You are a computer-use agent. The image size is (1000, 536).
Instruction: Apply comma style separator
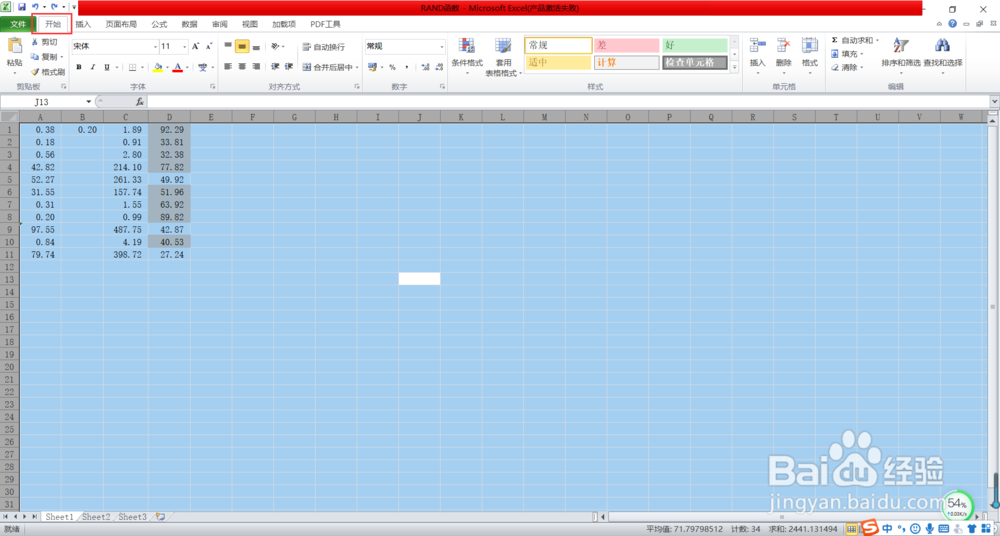pyautogui.click(x=406, y=67)
